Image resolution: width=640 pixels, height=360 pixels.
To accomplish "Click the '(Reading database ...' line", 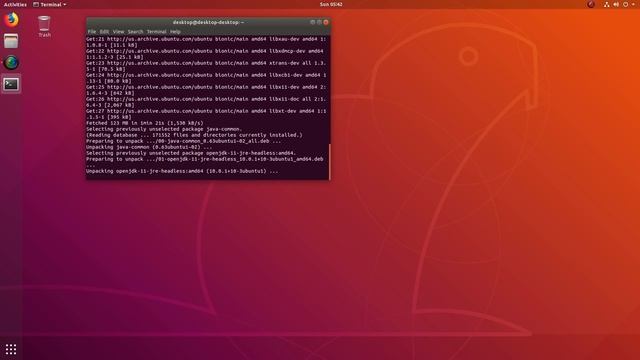I will click(194, 135).
